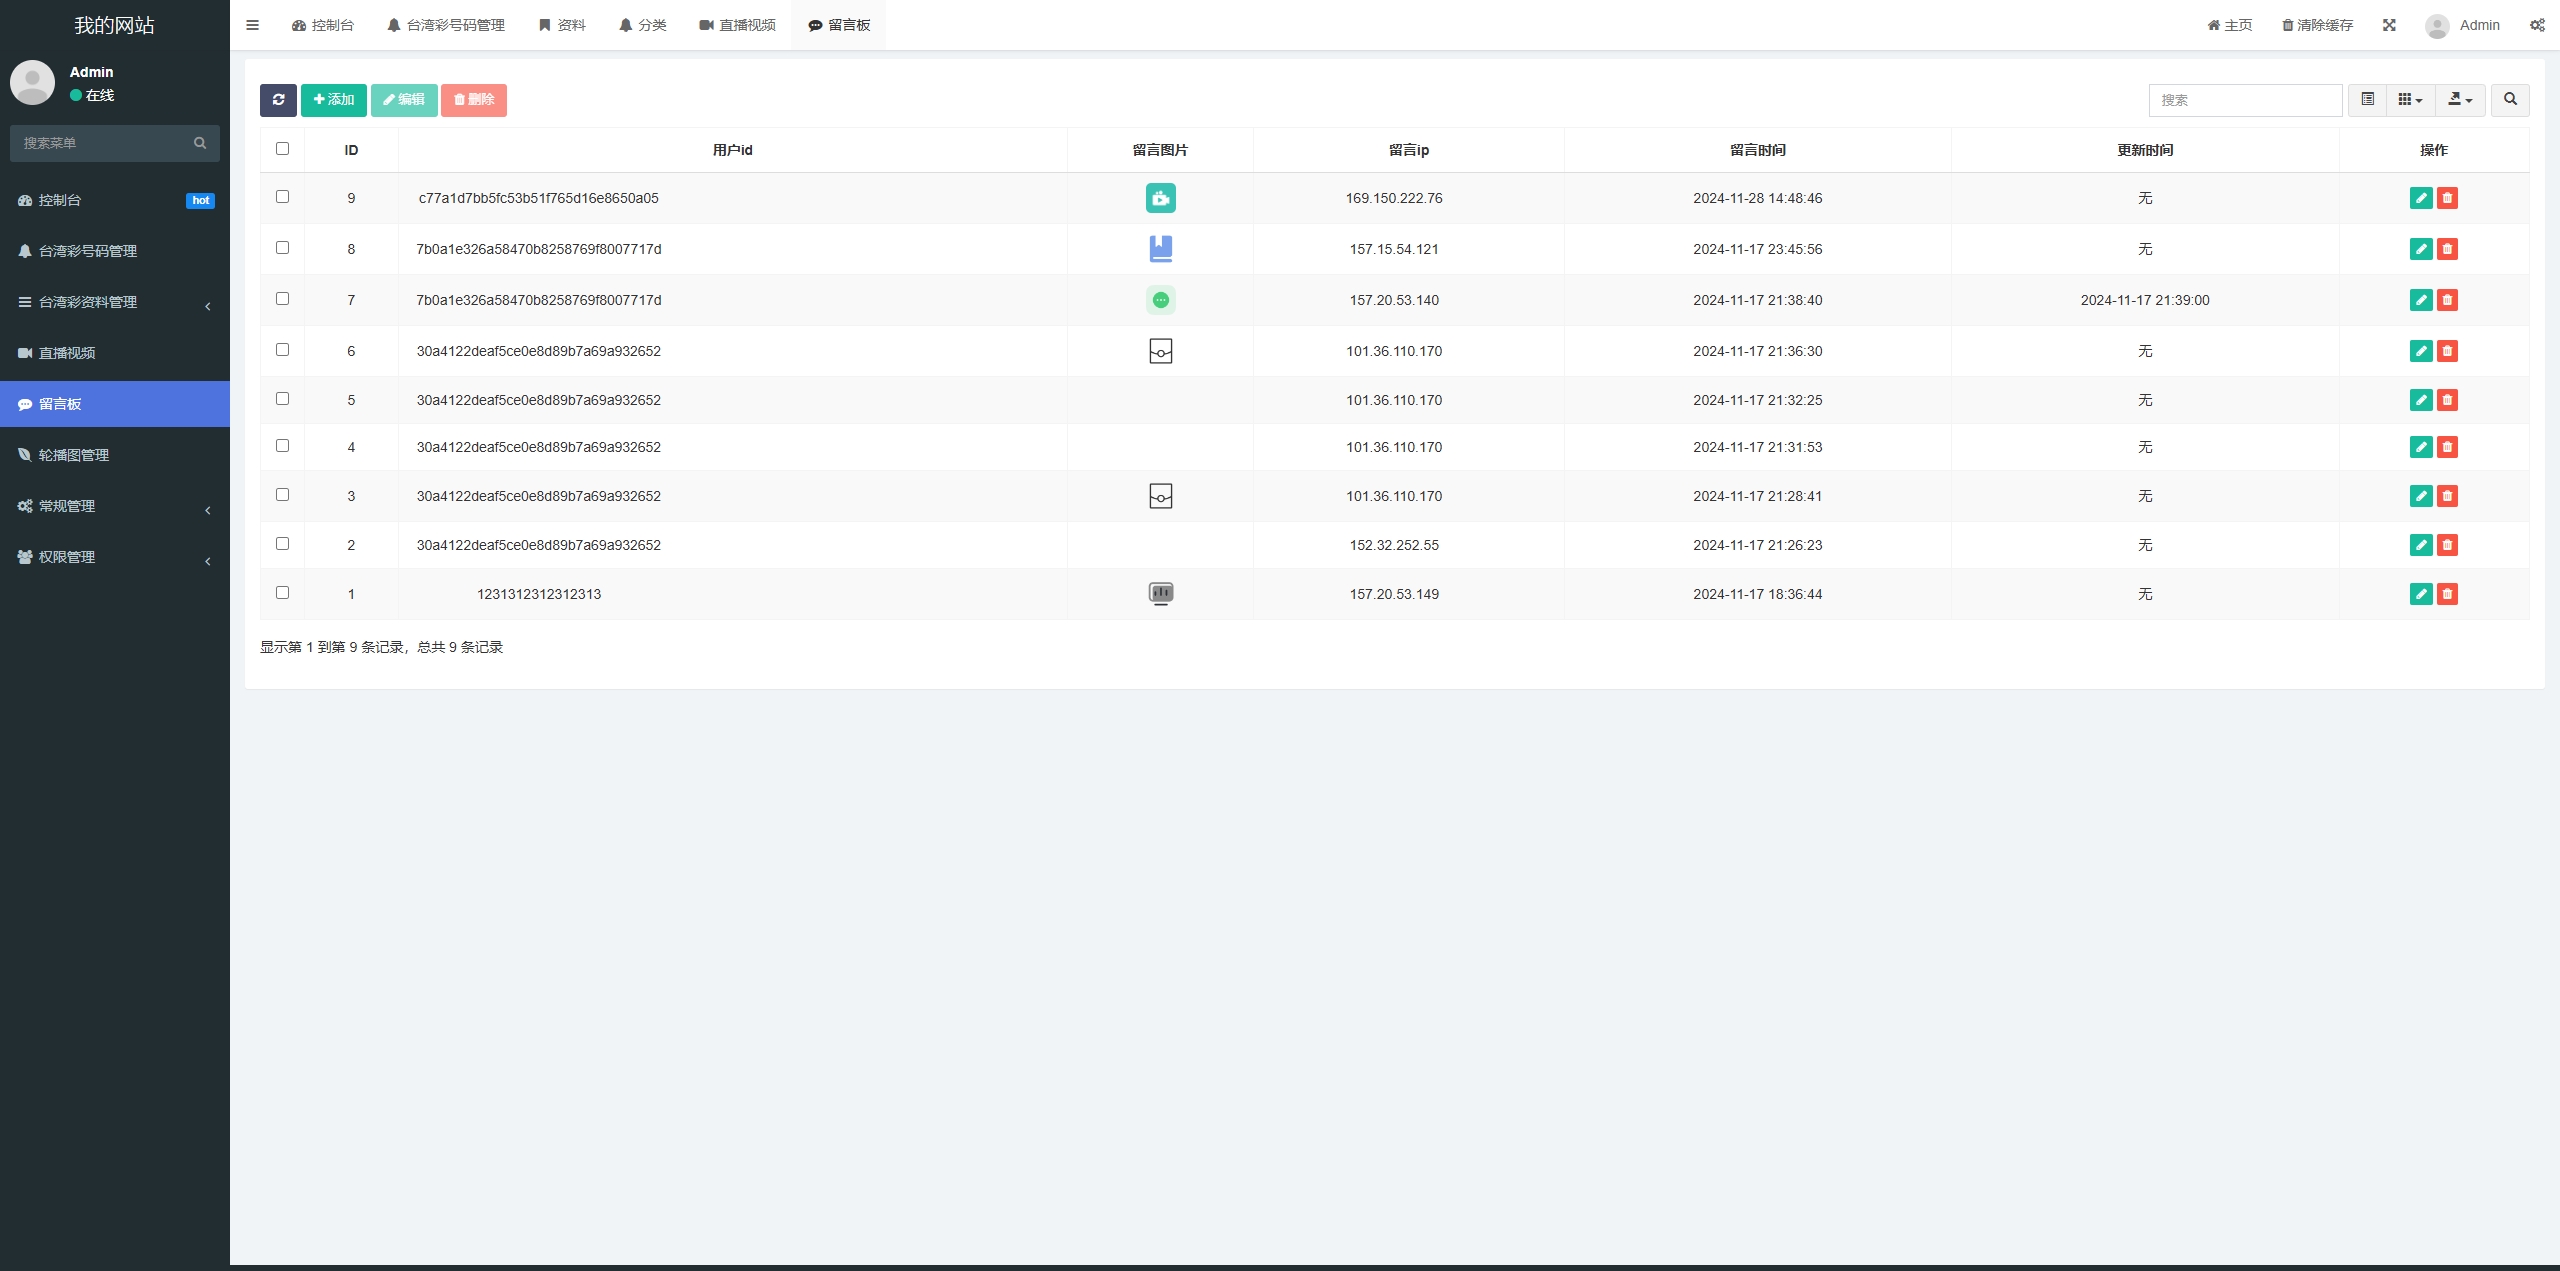Click the refresh table icon button
Viewport: 2560px width, 1271px height.
click(x=278, y=100)
